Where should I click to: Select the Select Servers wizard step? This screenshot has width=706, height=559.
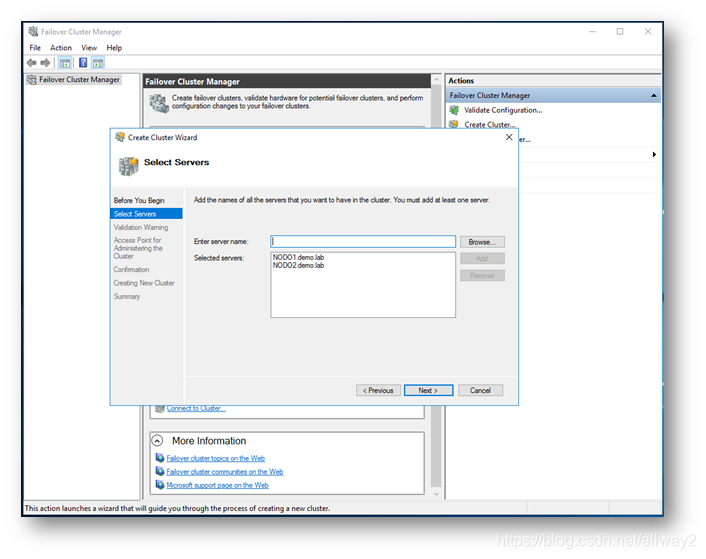click(x=146, y=214)
